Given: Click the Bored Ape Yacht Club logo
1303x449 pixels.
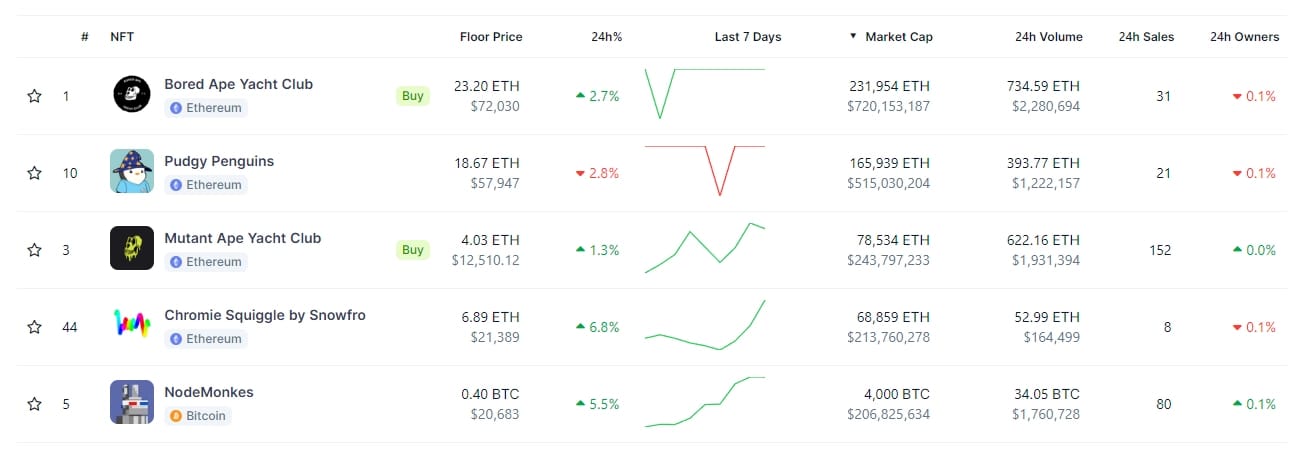Looking at the screenshot, I should pyautogui.click(x=132, y=95).
